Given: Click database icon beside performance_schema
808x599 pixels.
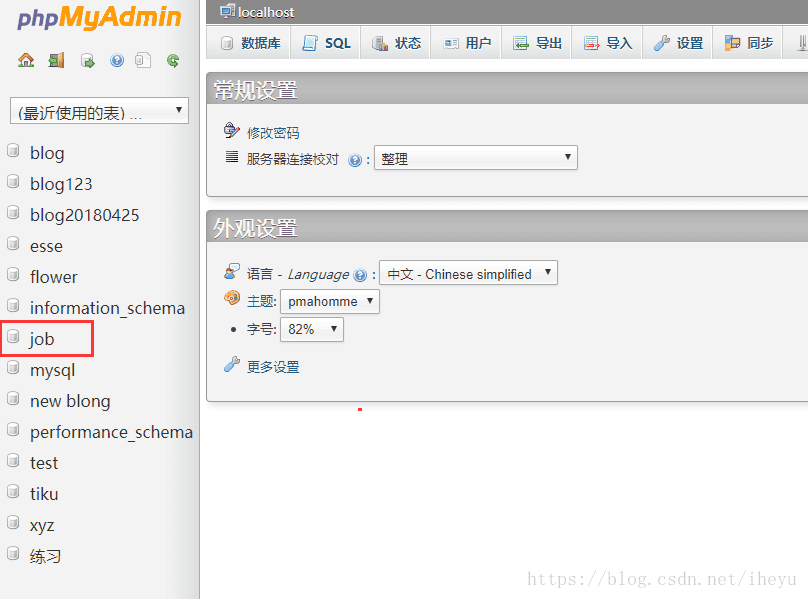Looking at the screenshot, I should (13, 430).
